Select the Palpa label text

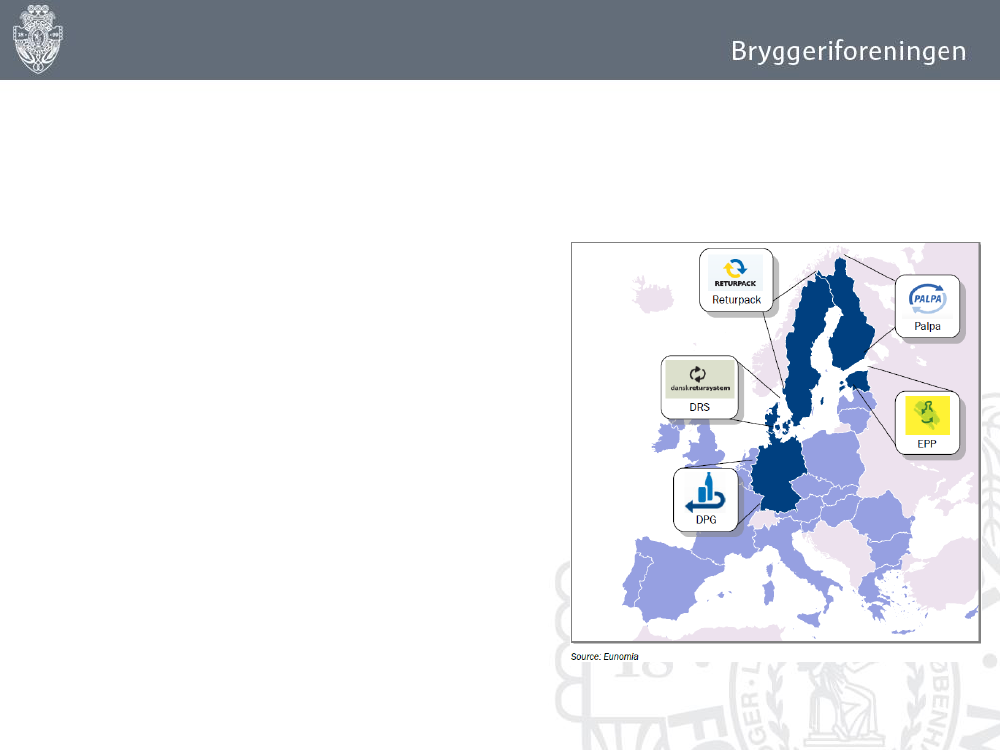click(x=927, y=327)
